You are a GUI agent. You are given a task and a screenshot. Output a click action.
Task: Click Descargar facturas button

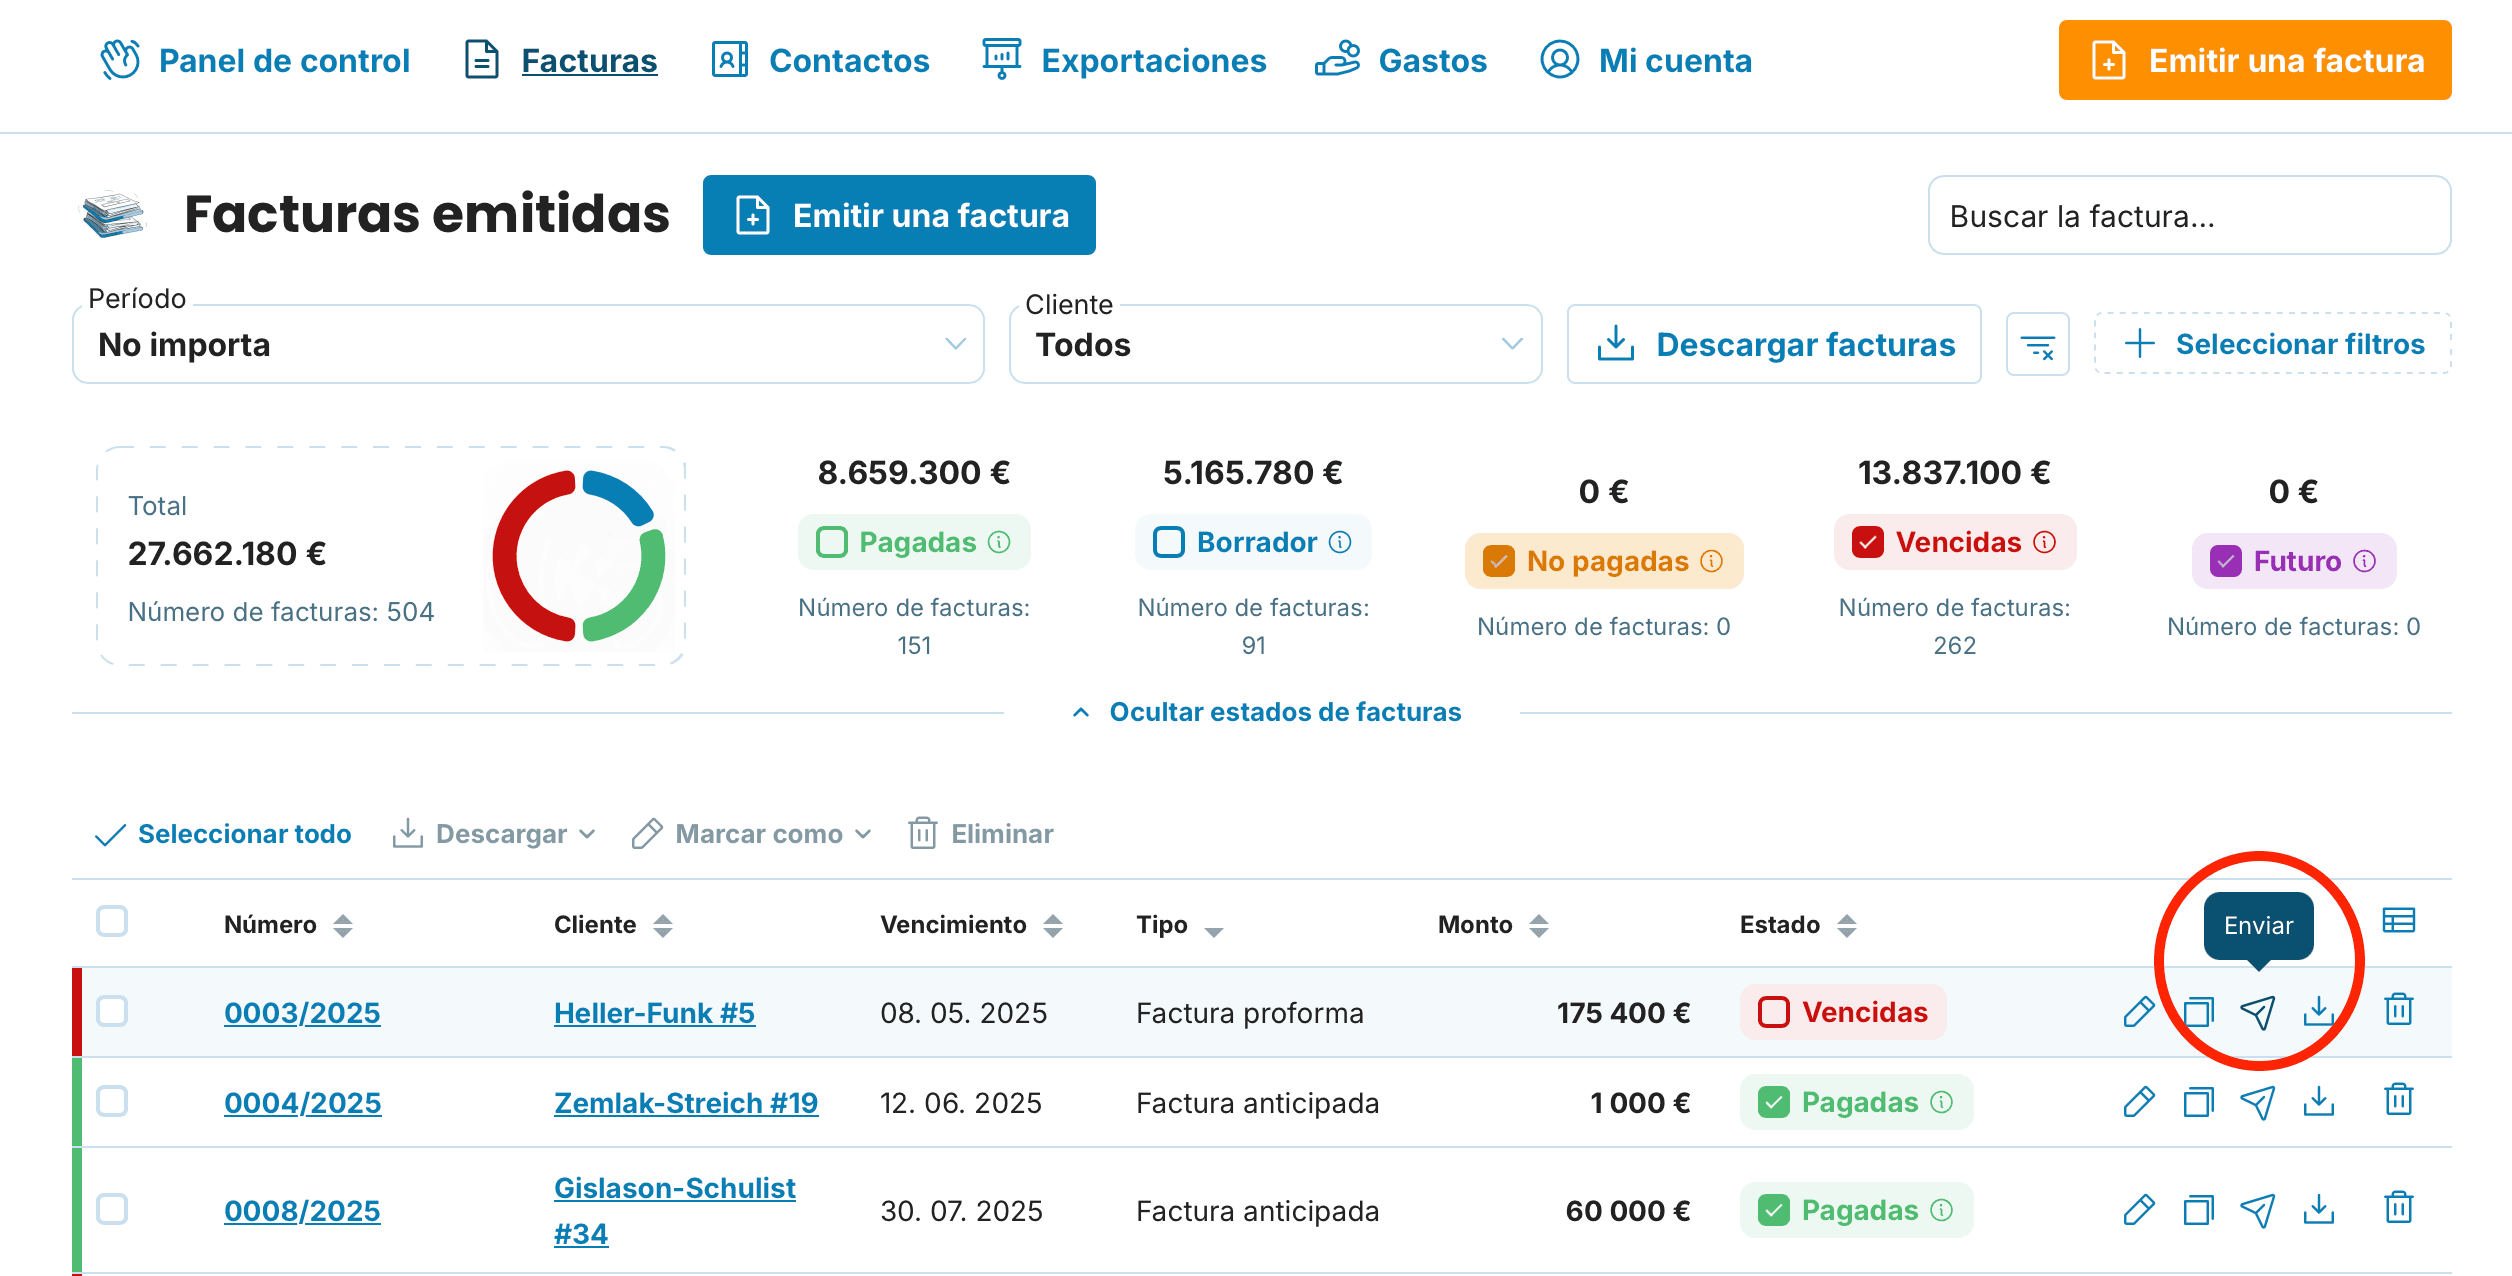[1774, 344]
